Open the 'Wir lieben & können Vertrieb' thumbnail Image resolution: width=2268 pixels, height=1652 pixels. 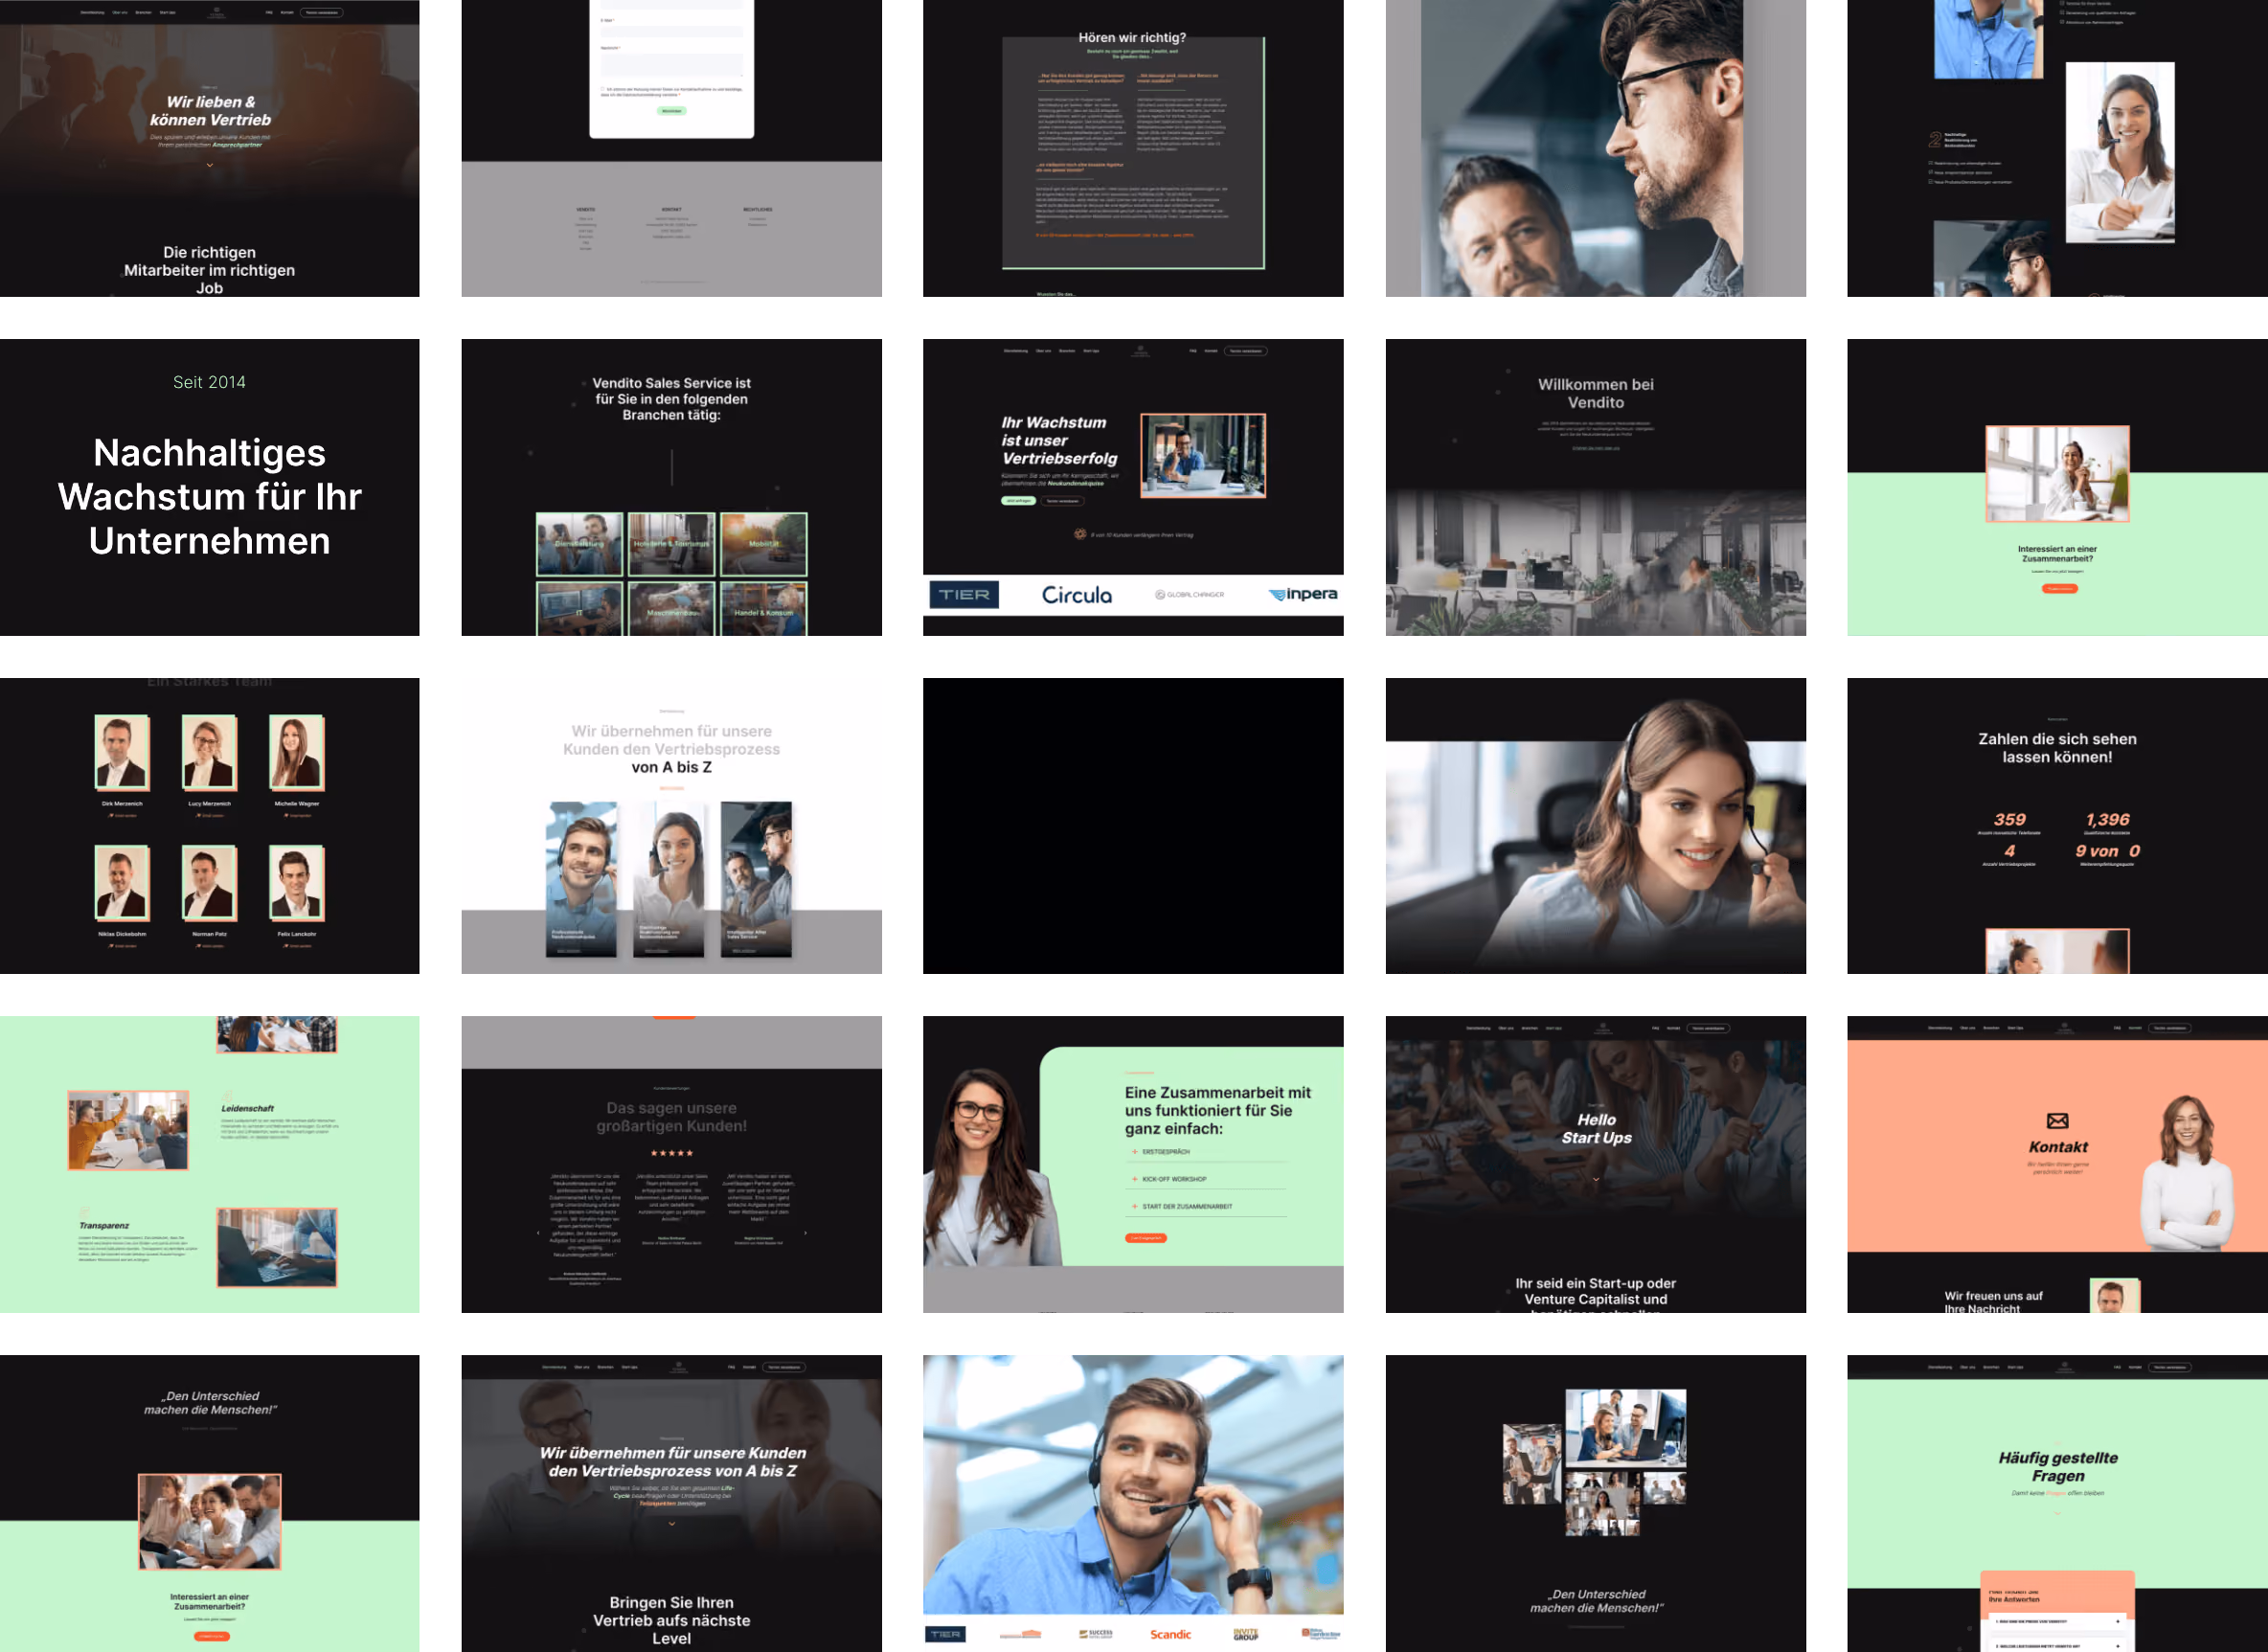[210, 148]
